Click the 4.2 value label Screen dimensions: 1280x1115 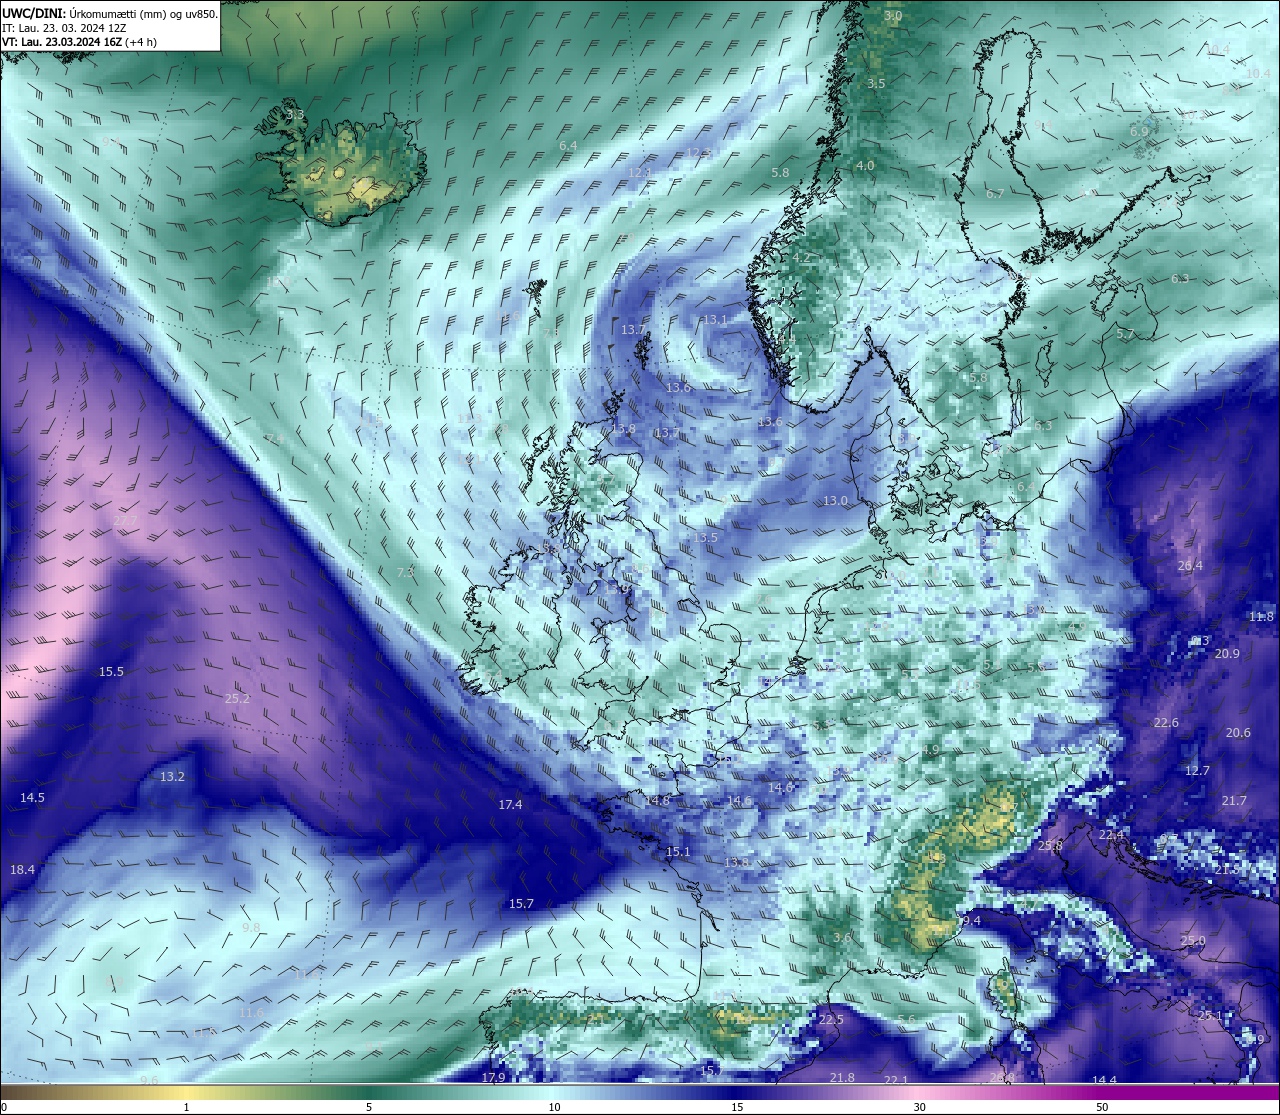[x=801, y=257]
